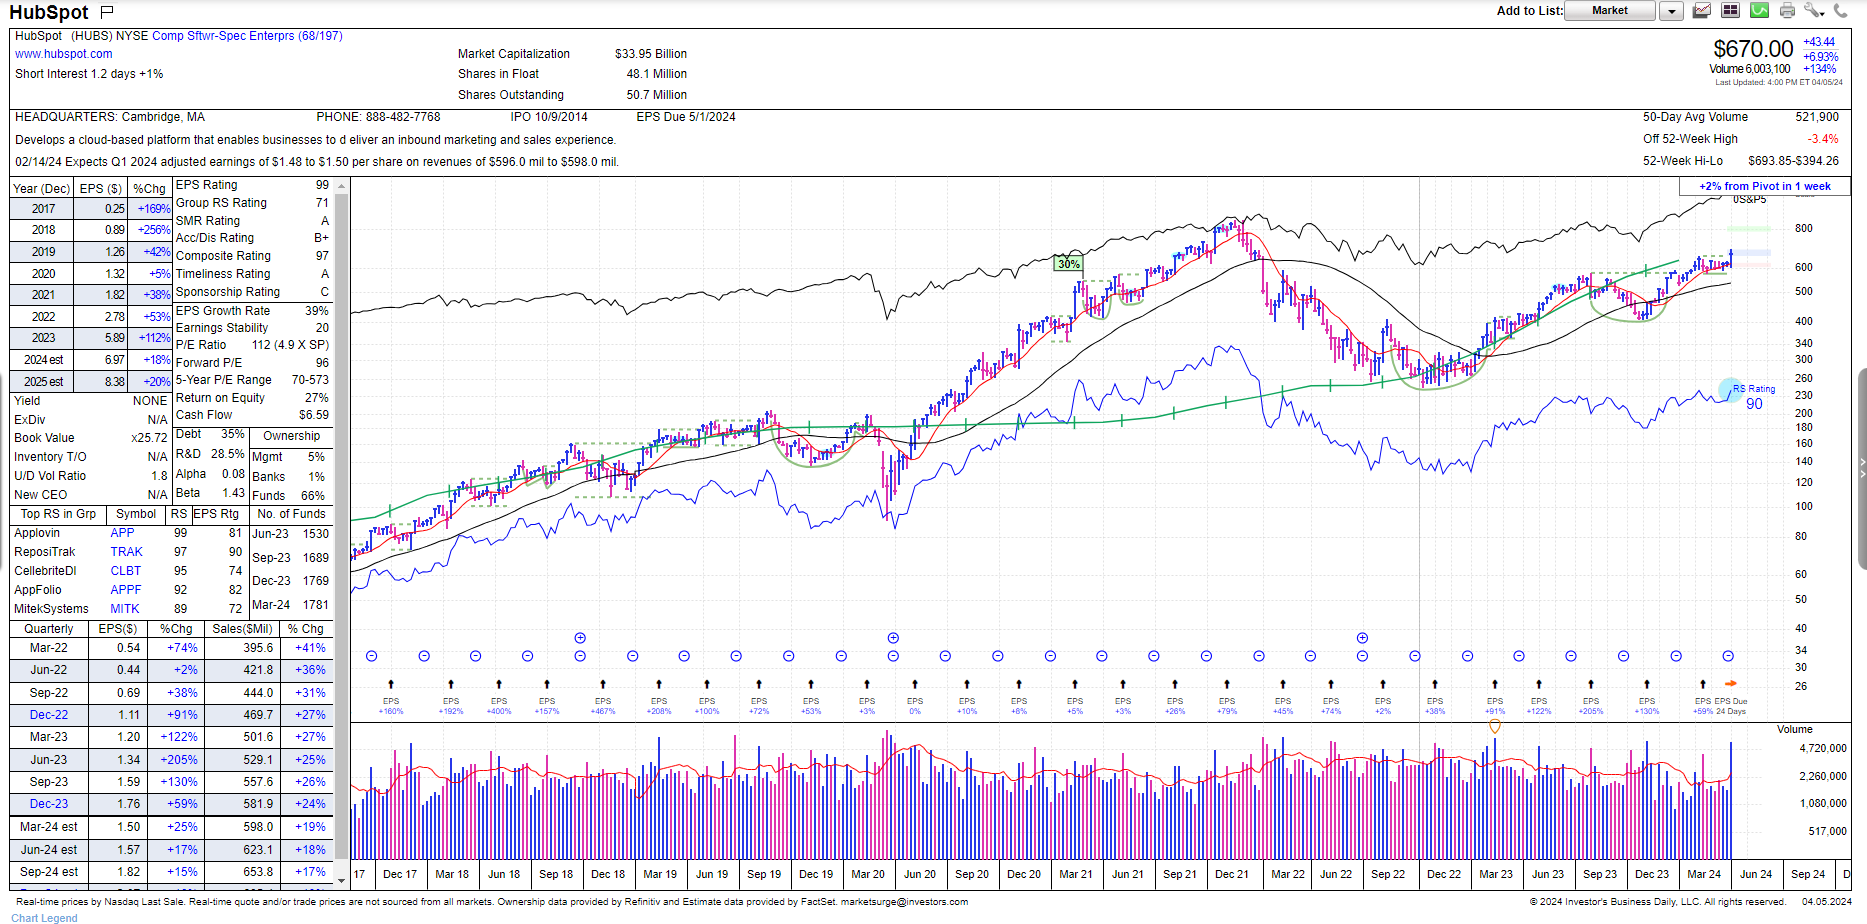This screenshot has height=924, width=1867.
Task: Print the chart using printer icon
Action: point(1787,11)
